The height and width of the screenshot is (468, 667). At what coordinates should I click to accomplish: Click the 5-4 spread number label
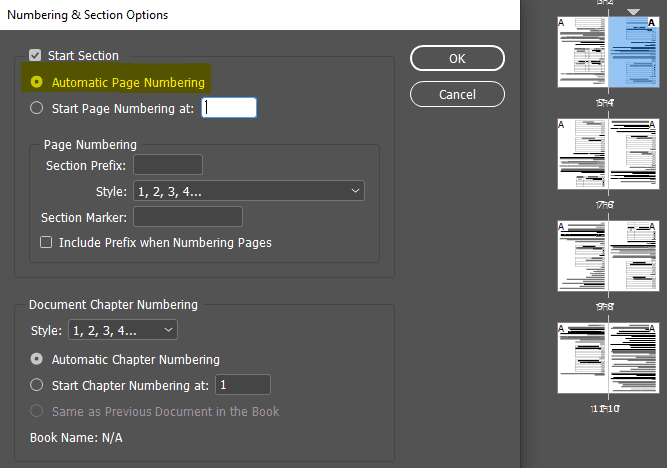click(x=604, y=103)
